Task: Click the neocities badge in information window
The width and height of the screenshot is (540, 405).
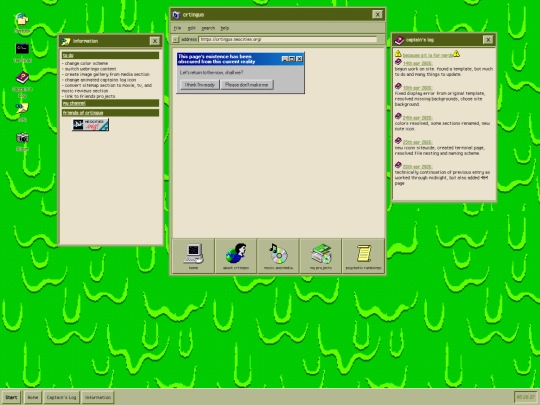Action: tap(90, 125)
